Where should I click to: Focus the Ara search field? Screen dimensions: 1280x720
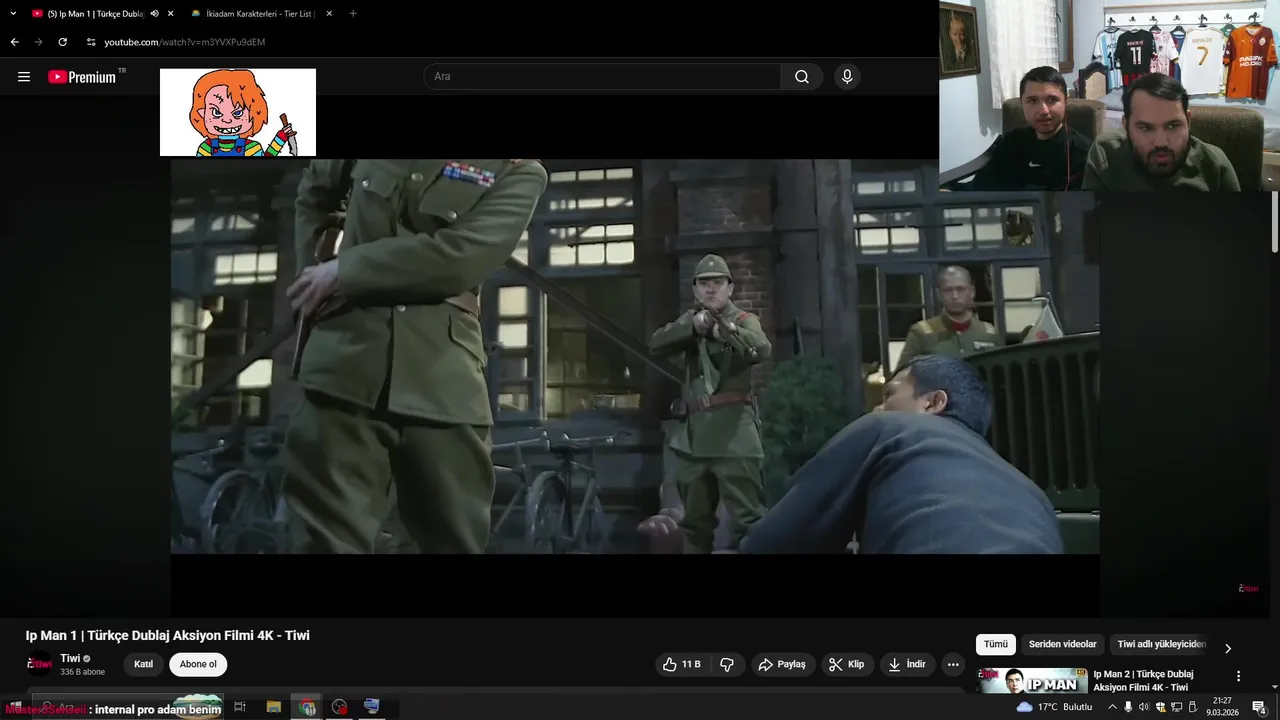coord(602,77)
